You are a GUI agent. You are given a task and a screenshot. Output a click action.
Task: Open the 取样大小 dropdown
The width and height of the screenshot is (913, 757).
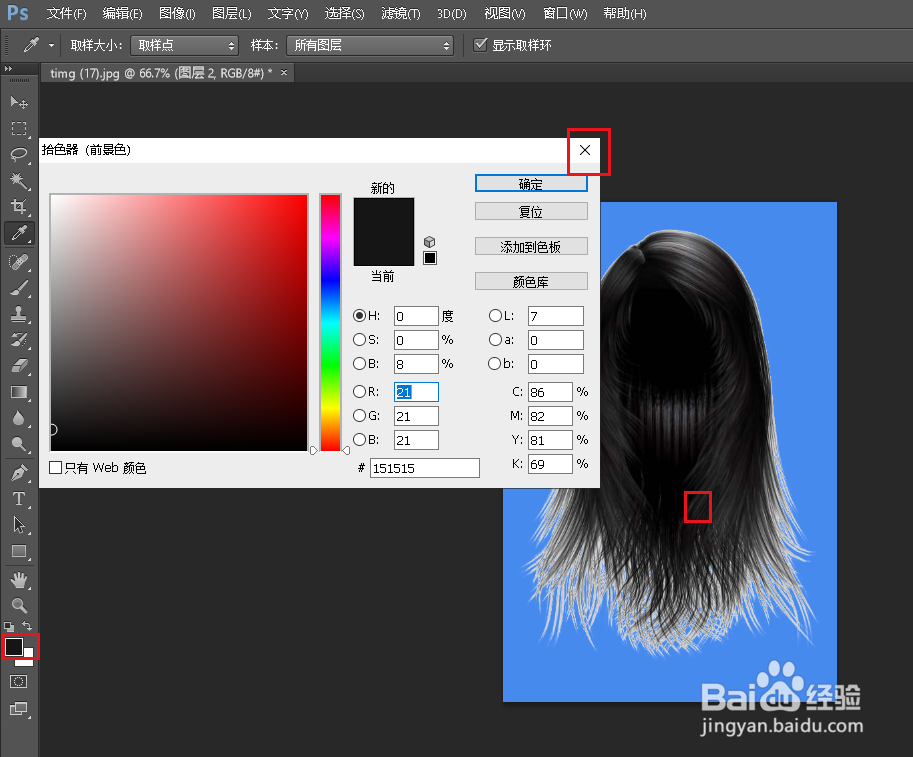[x=185, y=45]
